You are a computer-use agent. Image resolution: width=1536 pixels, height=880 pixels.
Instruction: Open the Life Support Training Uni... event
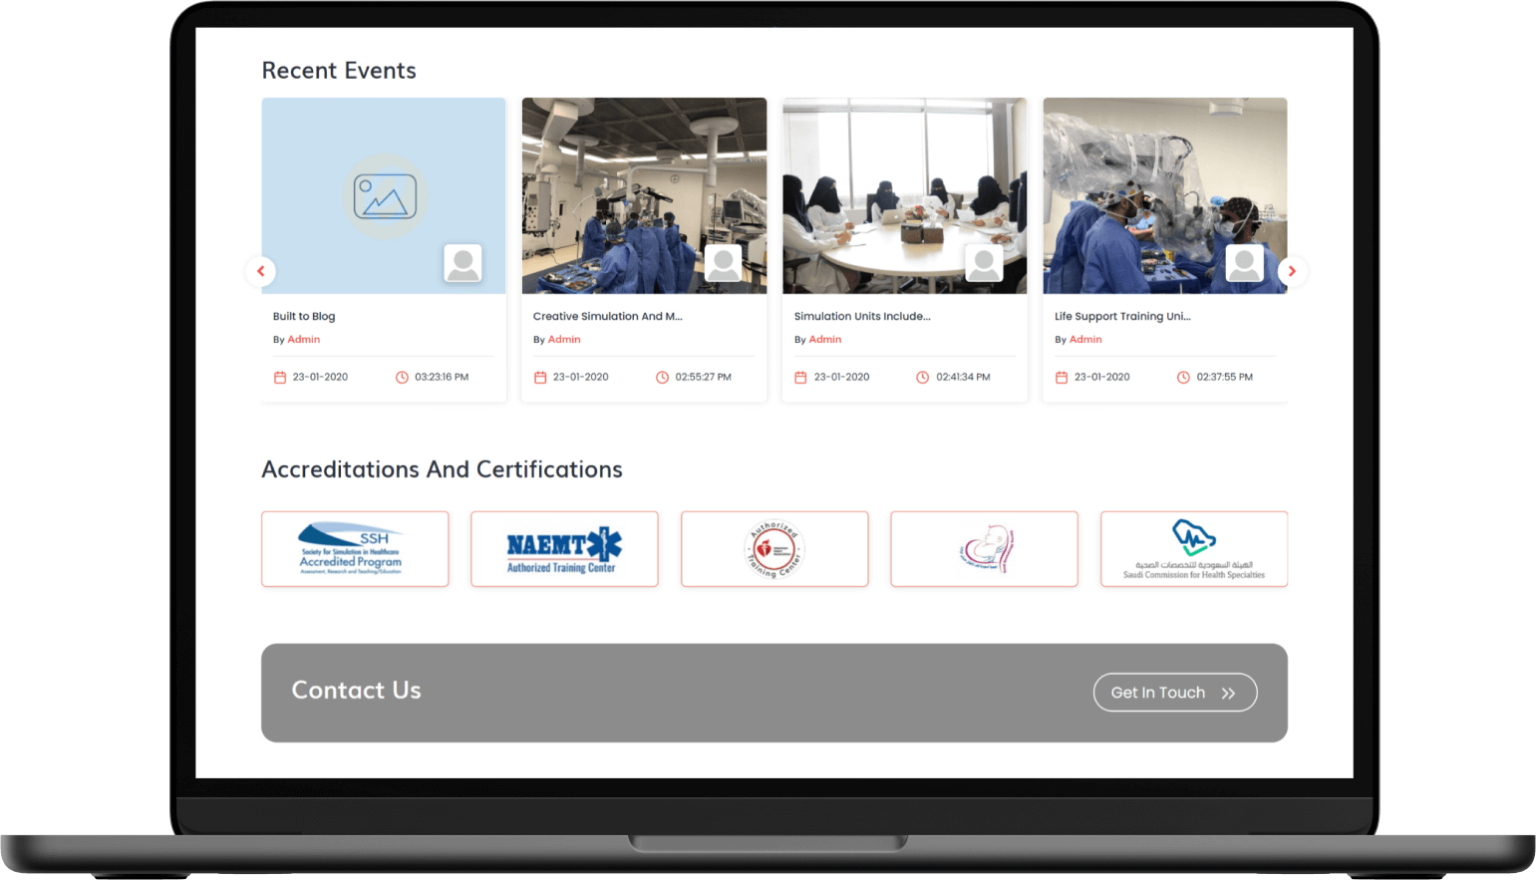(1122, 316)
